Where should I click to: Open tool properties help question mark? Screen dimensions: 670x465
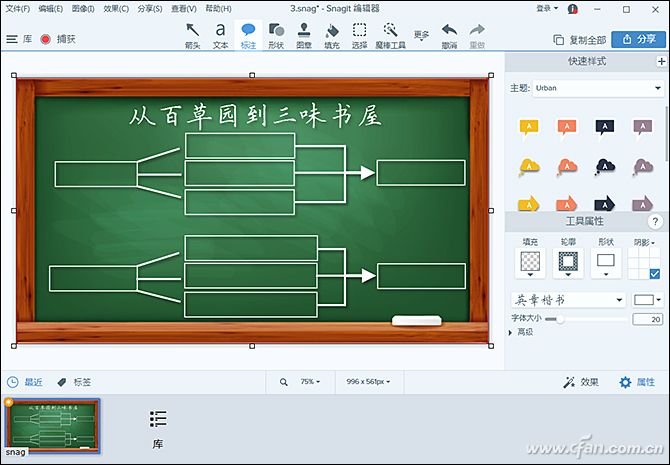click(x=655, y=221)
